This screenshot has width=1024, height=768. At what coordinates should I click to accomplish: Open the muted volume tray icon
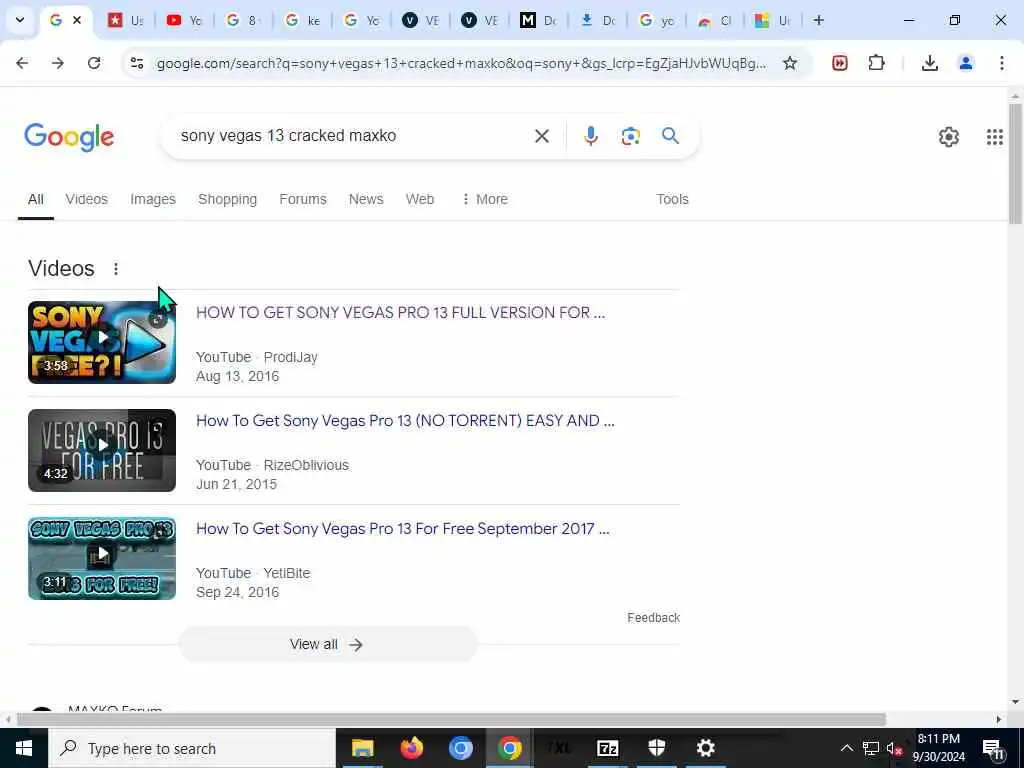894,748
